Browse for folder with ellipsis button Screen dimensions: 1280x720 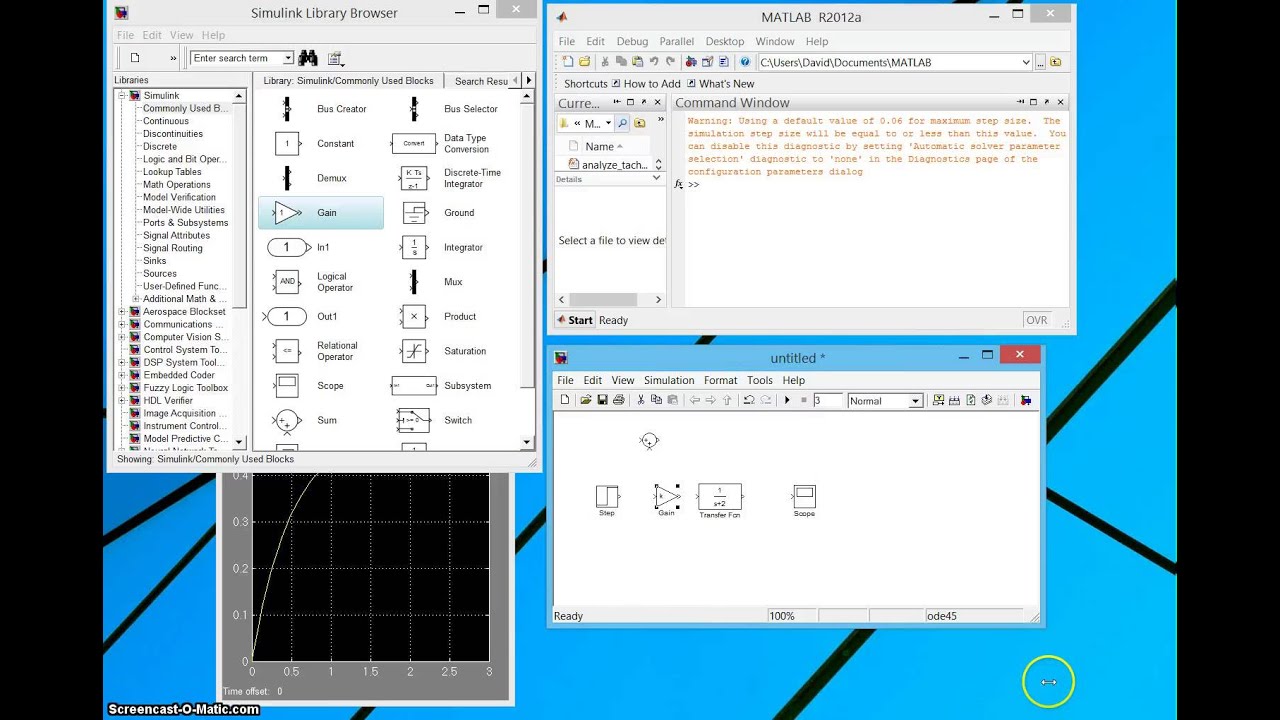click(1040, 62)
